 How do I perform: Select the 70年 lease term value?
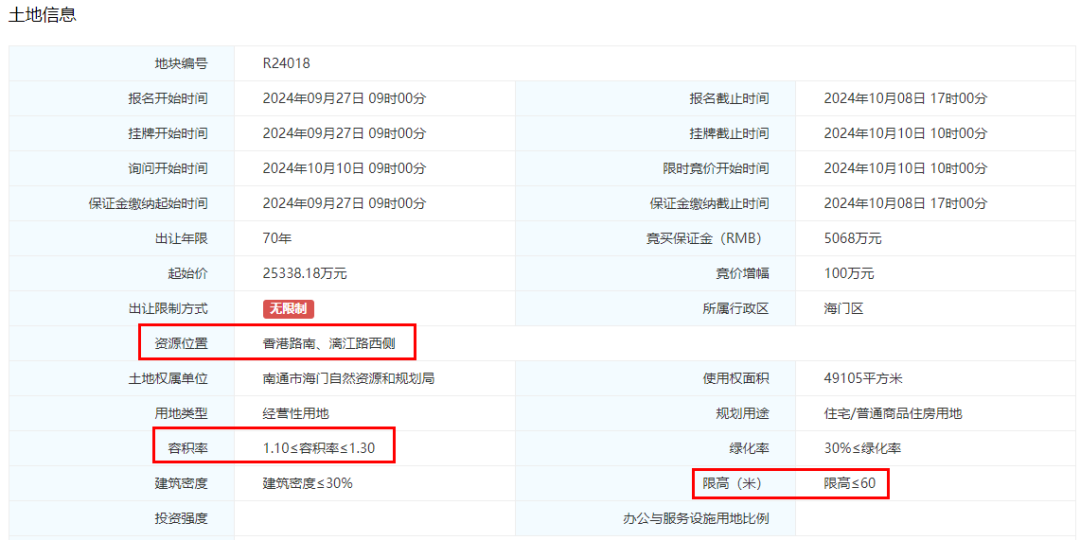click(x=278, y=239)
